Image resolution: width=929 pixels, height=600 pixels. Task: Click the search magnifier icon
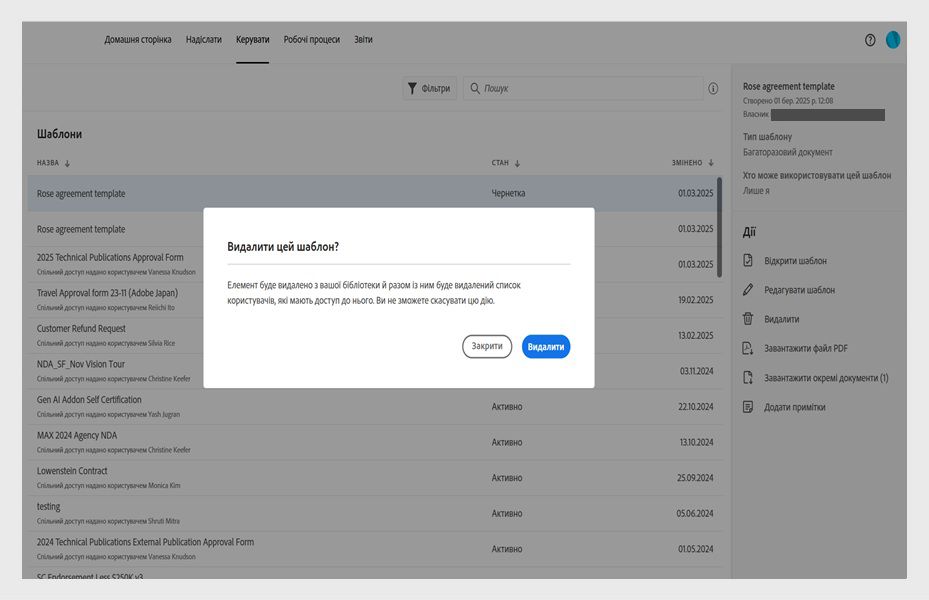tap(475, 88)
